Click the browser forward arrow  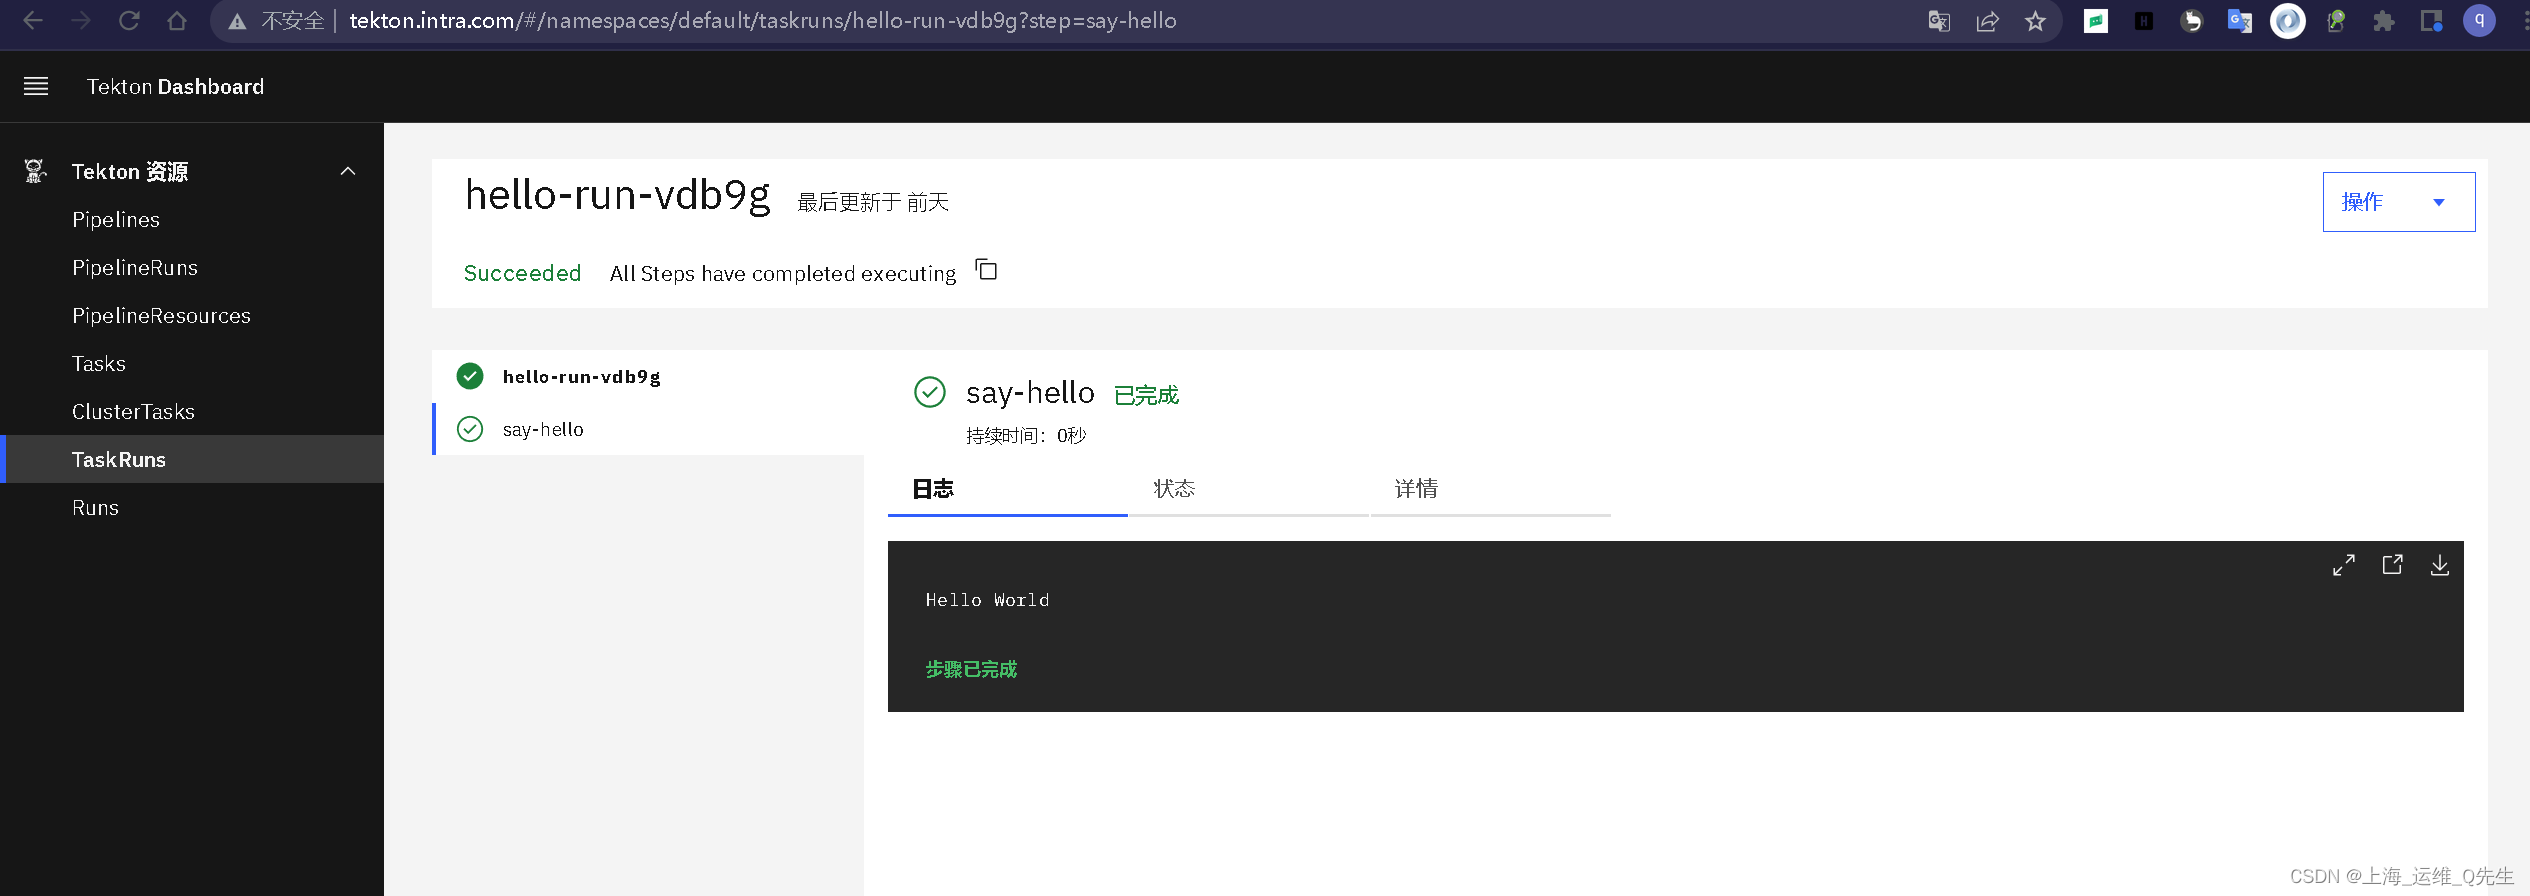[80, 20]
